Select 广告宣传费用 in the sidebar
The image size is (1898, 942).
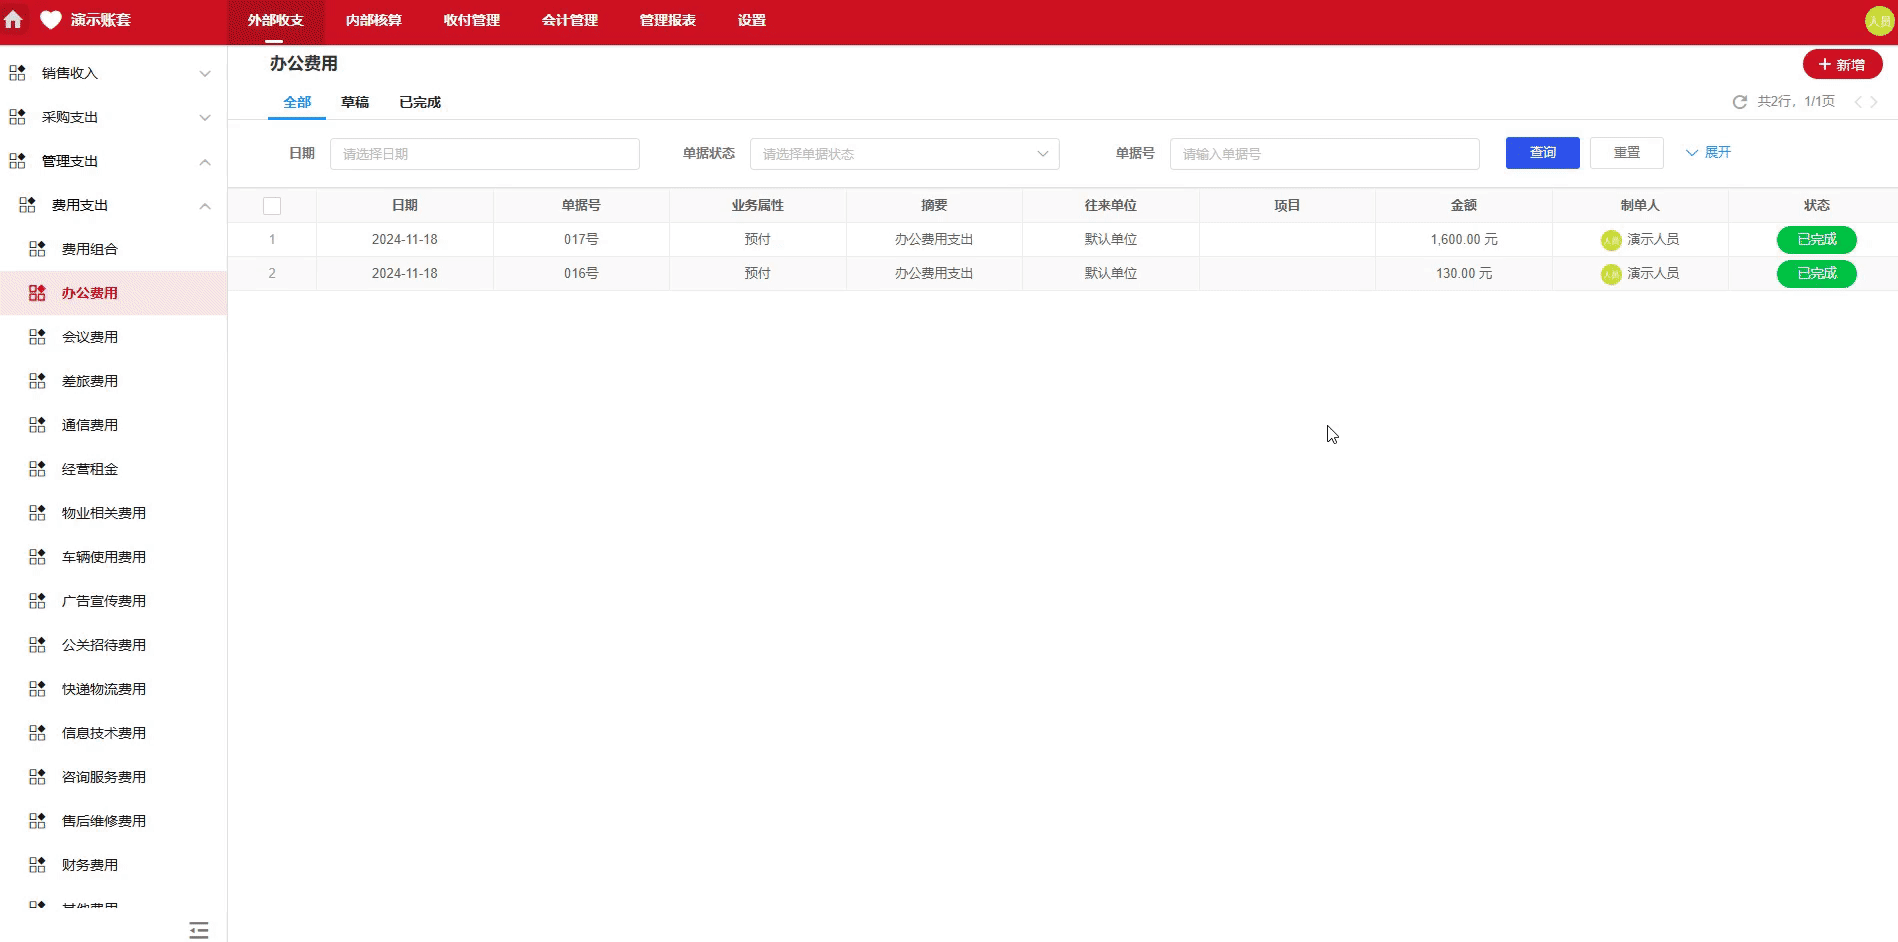coord(102,601)
